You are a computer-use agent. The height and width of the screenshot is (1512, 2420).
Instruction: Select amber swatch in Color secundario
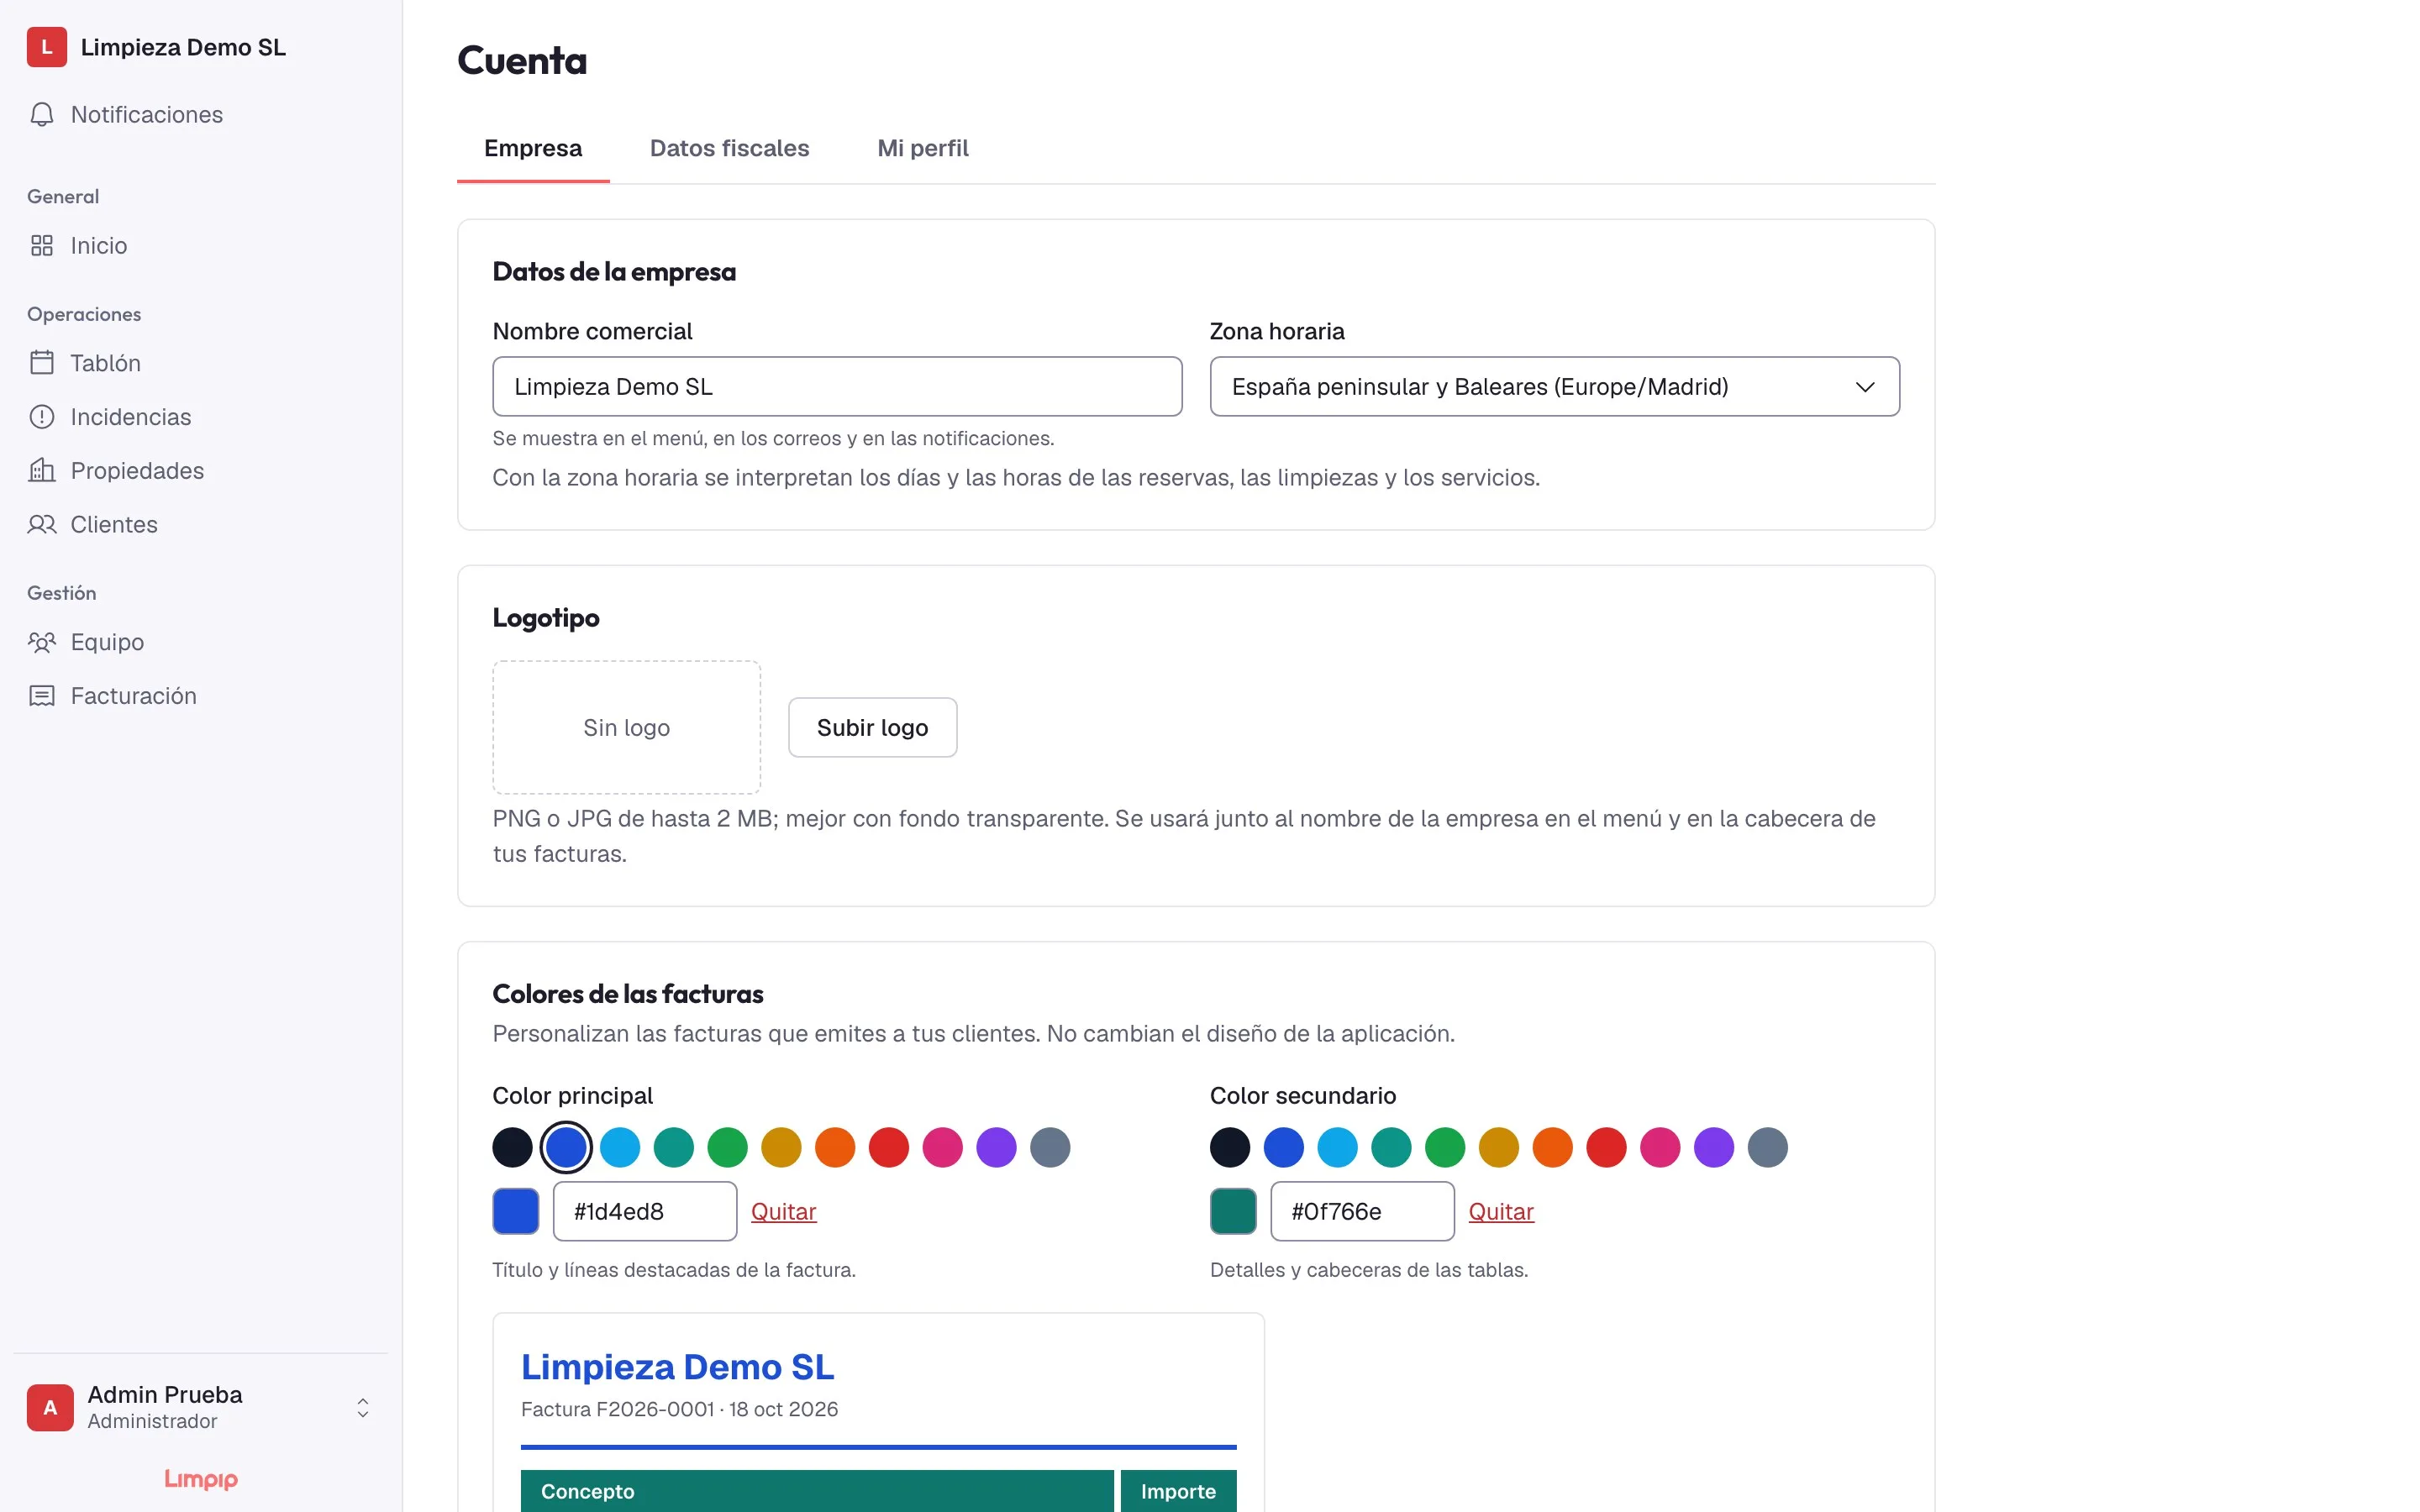pos(1499,1147)
